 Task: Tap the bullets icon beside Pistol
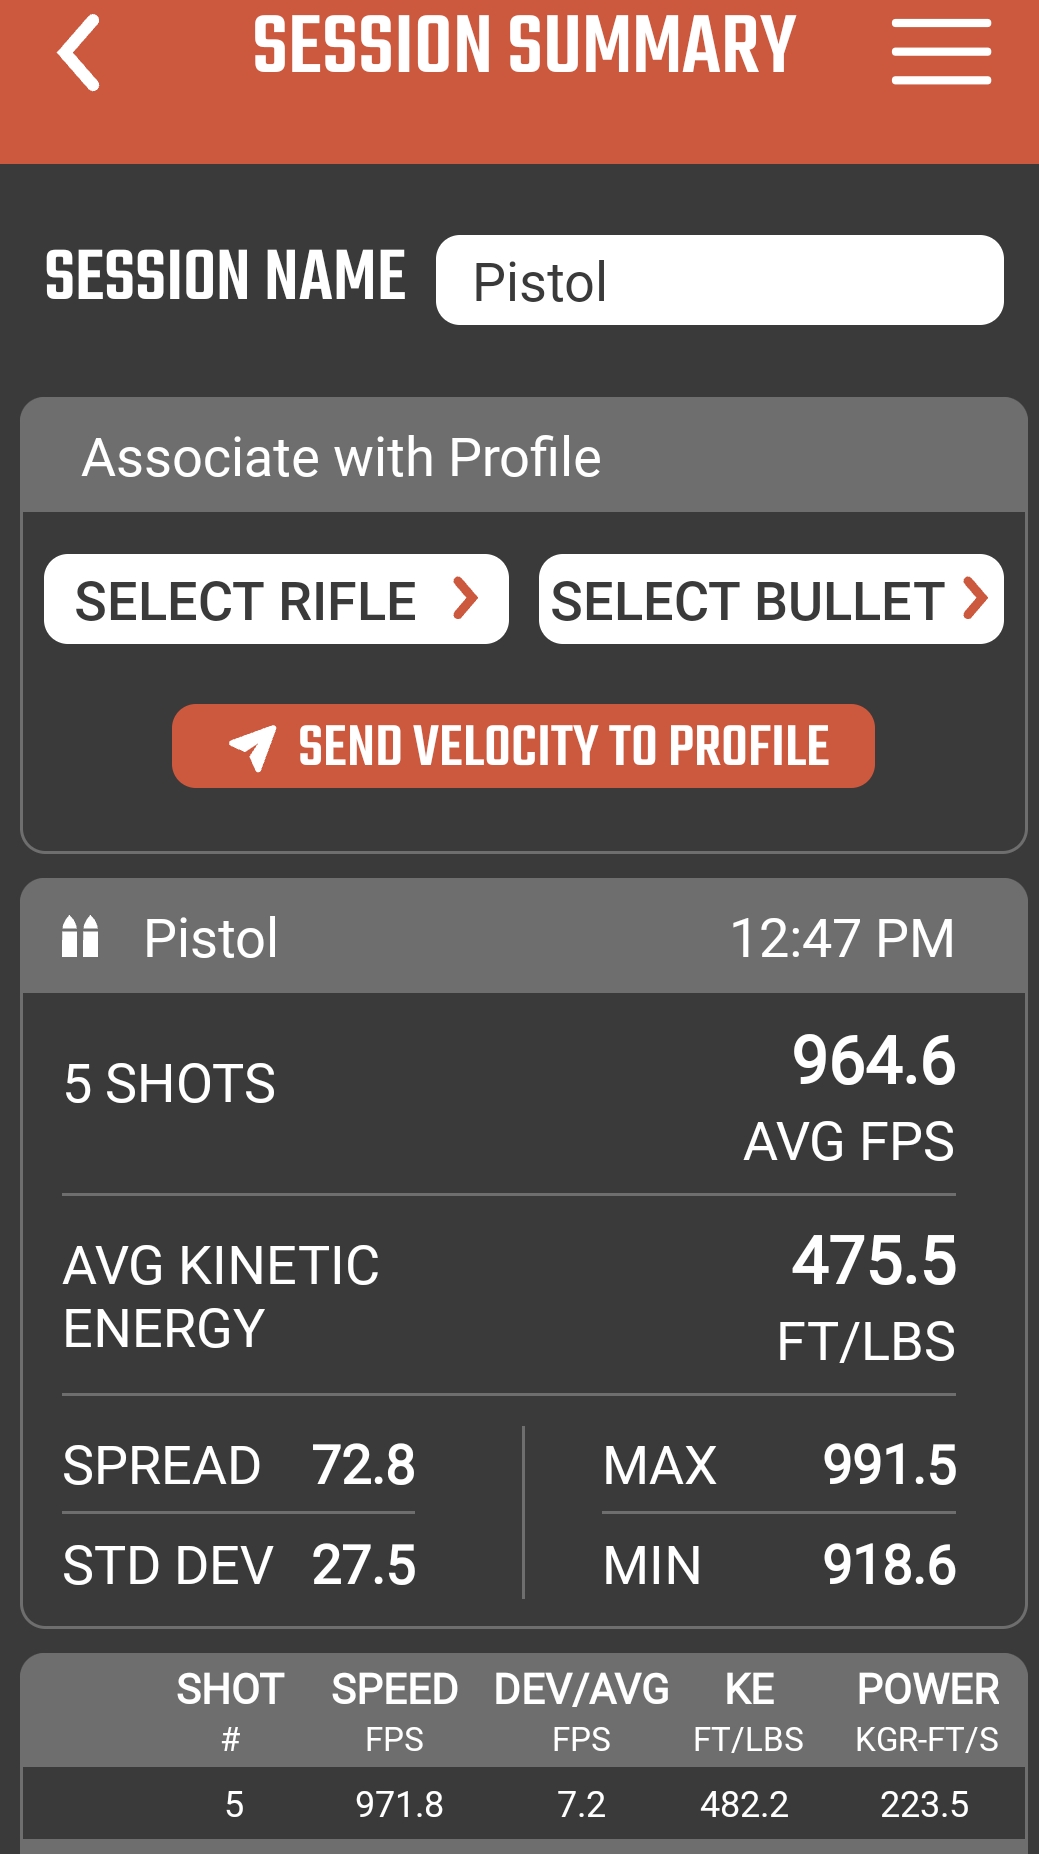pyautogui.click(x=80, y=937)
